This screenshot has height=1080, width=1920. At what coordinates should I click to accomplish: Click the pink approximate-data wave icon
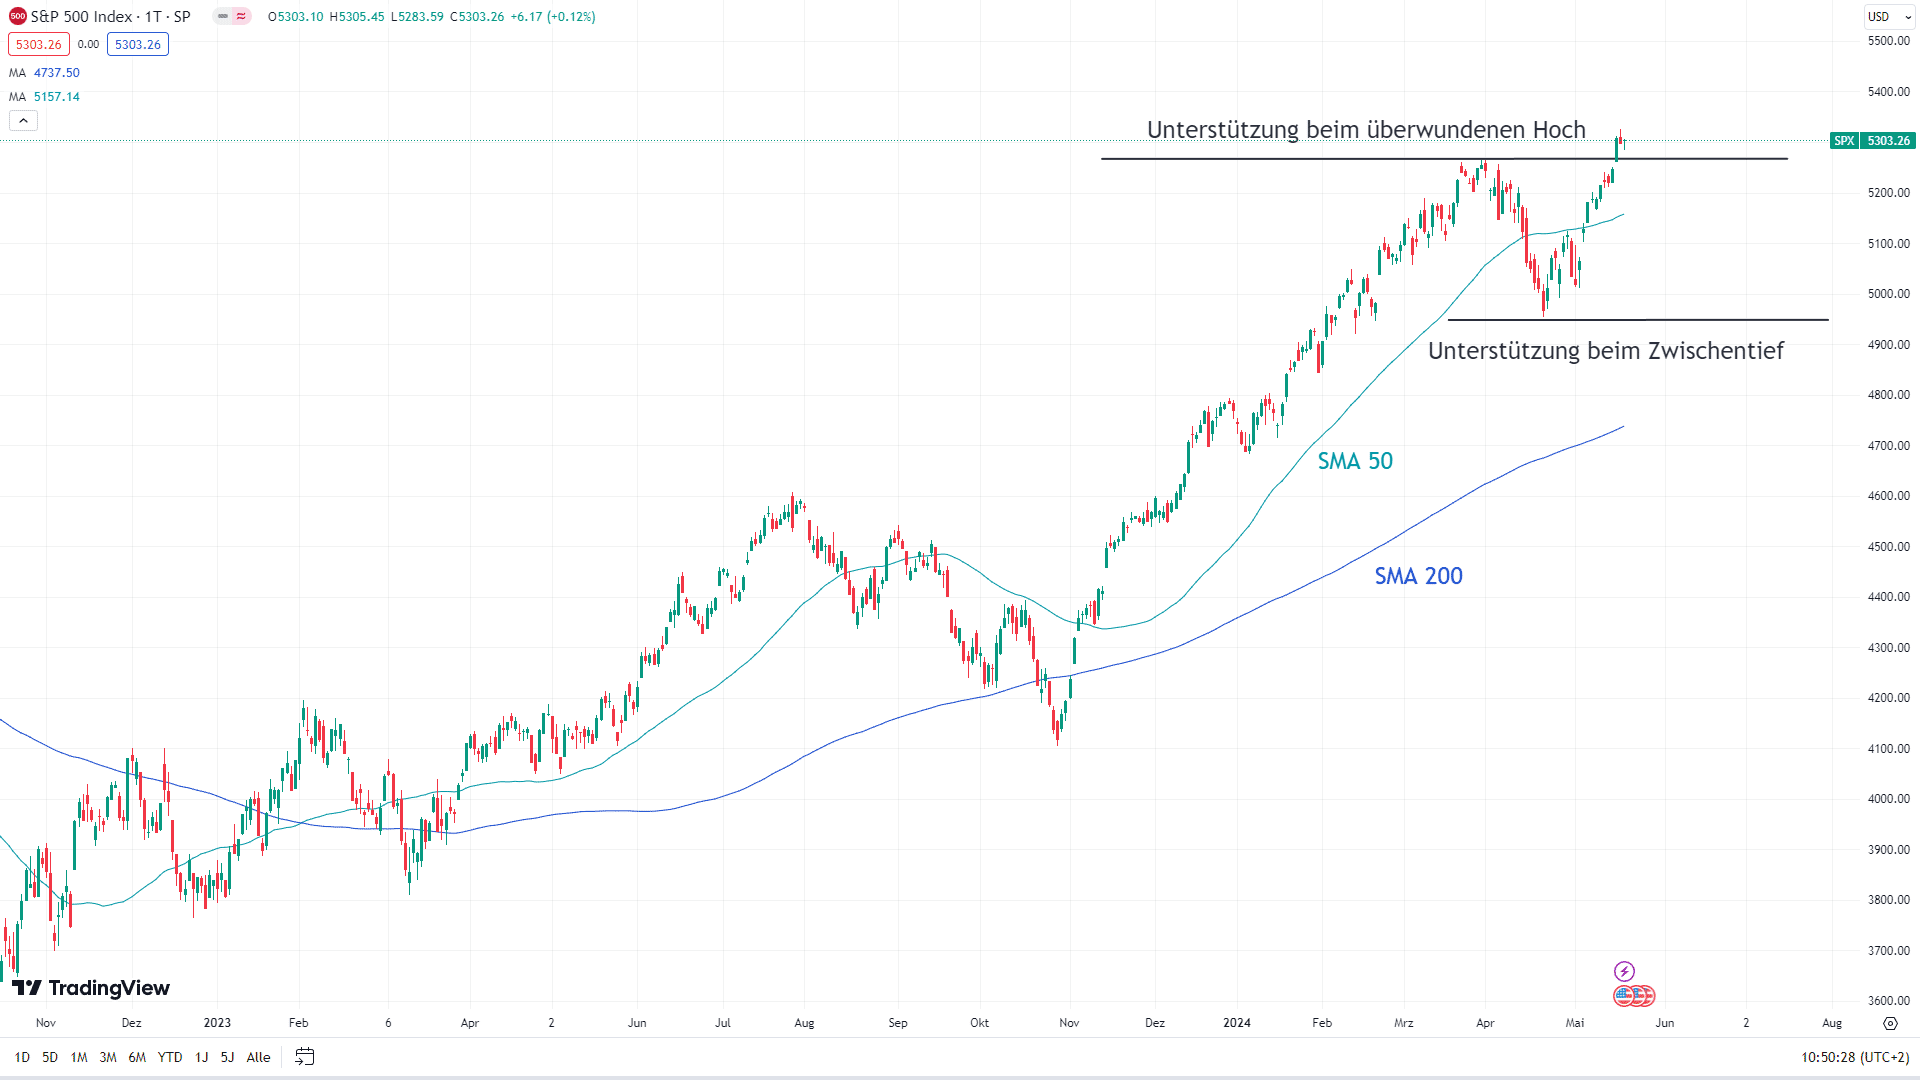(241, 17)
